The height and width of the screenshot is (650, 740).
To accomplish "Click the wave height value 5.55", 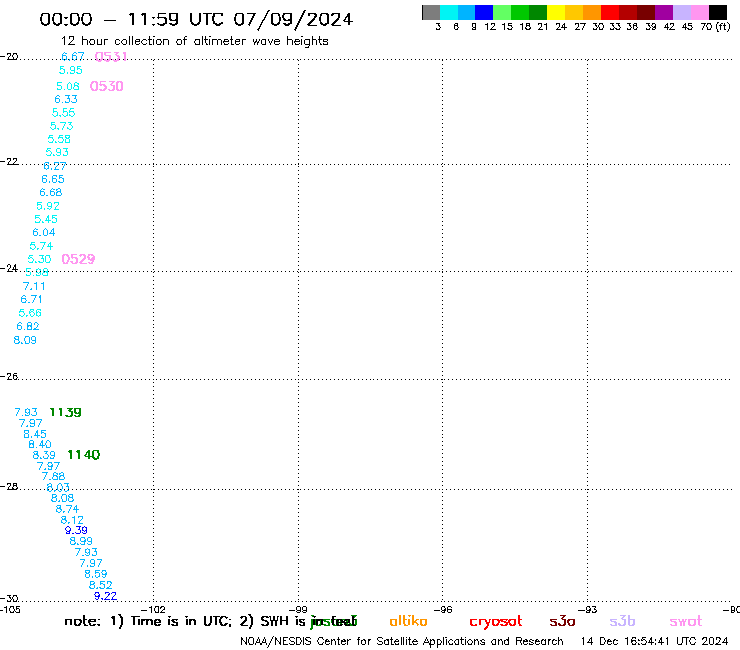I will tap(63, 112).
